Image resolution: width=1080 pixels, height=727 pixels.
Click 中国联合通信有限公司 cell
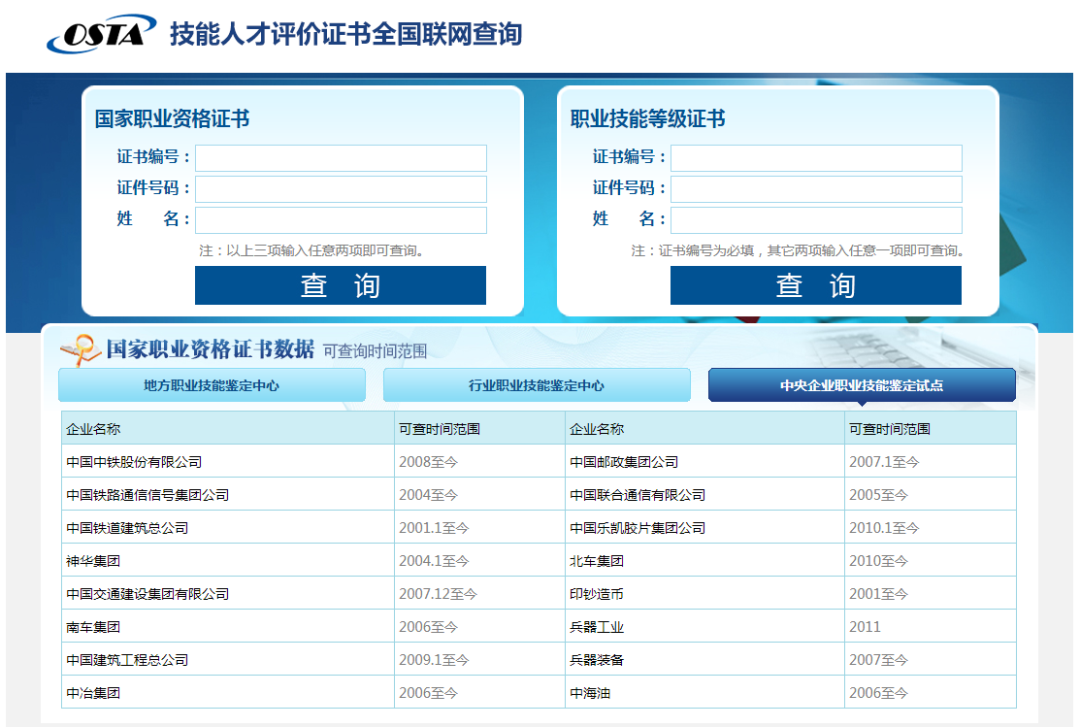(705, 495)
